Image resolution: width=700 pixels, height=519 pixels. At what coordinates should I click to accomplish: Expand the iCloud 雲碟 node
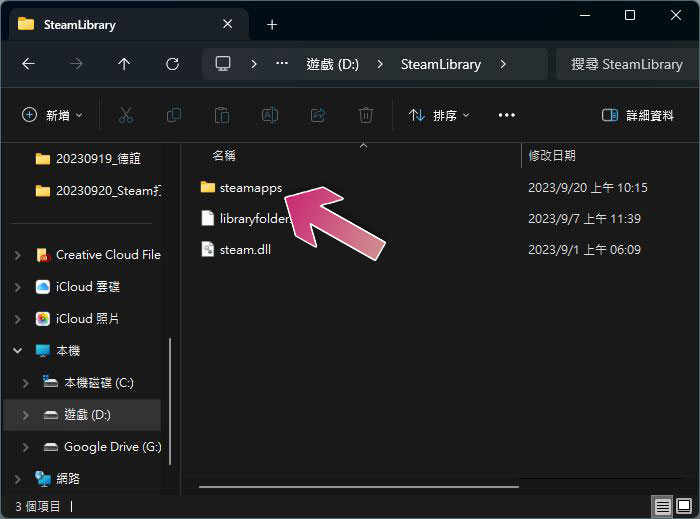tap(17, 286)
